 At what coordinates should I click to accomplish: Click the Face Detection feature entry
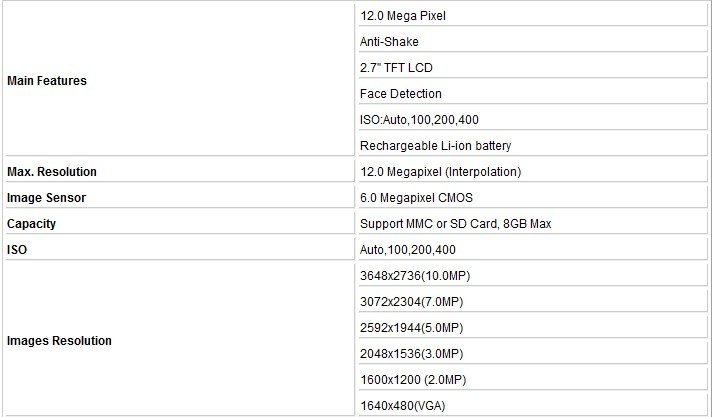(401, 94)
